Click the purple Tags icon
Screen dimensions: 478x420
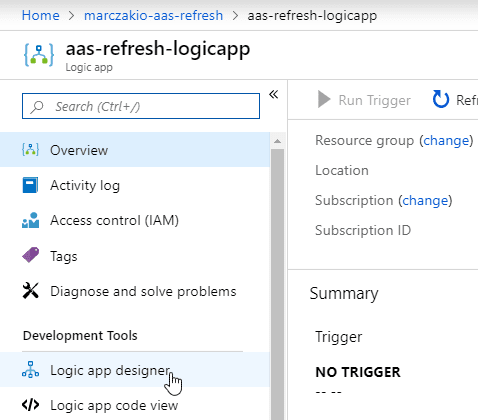pos(30,255)
